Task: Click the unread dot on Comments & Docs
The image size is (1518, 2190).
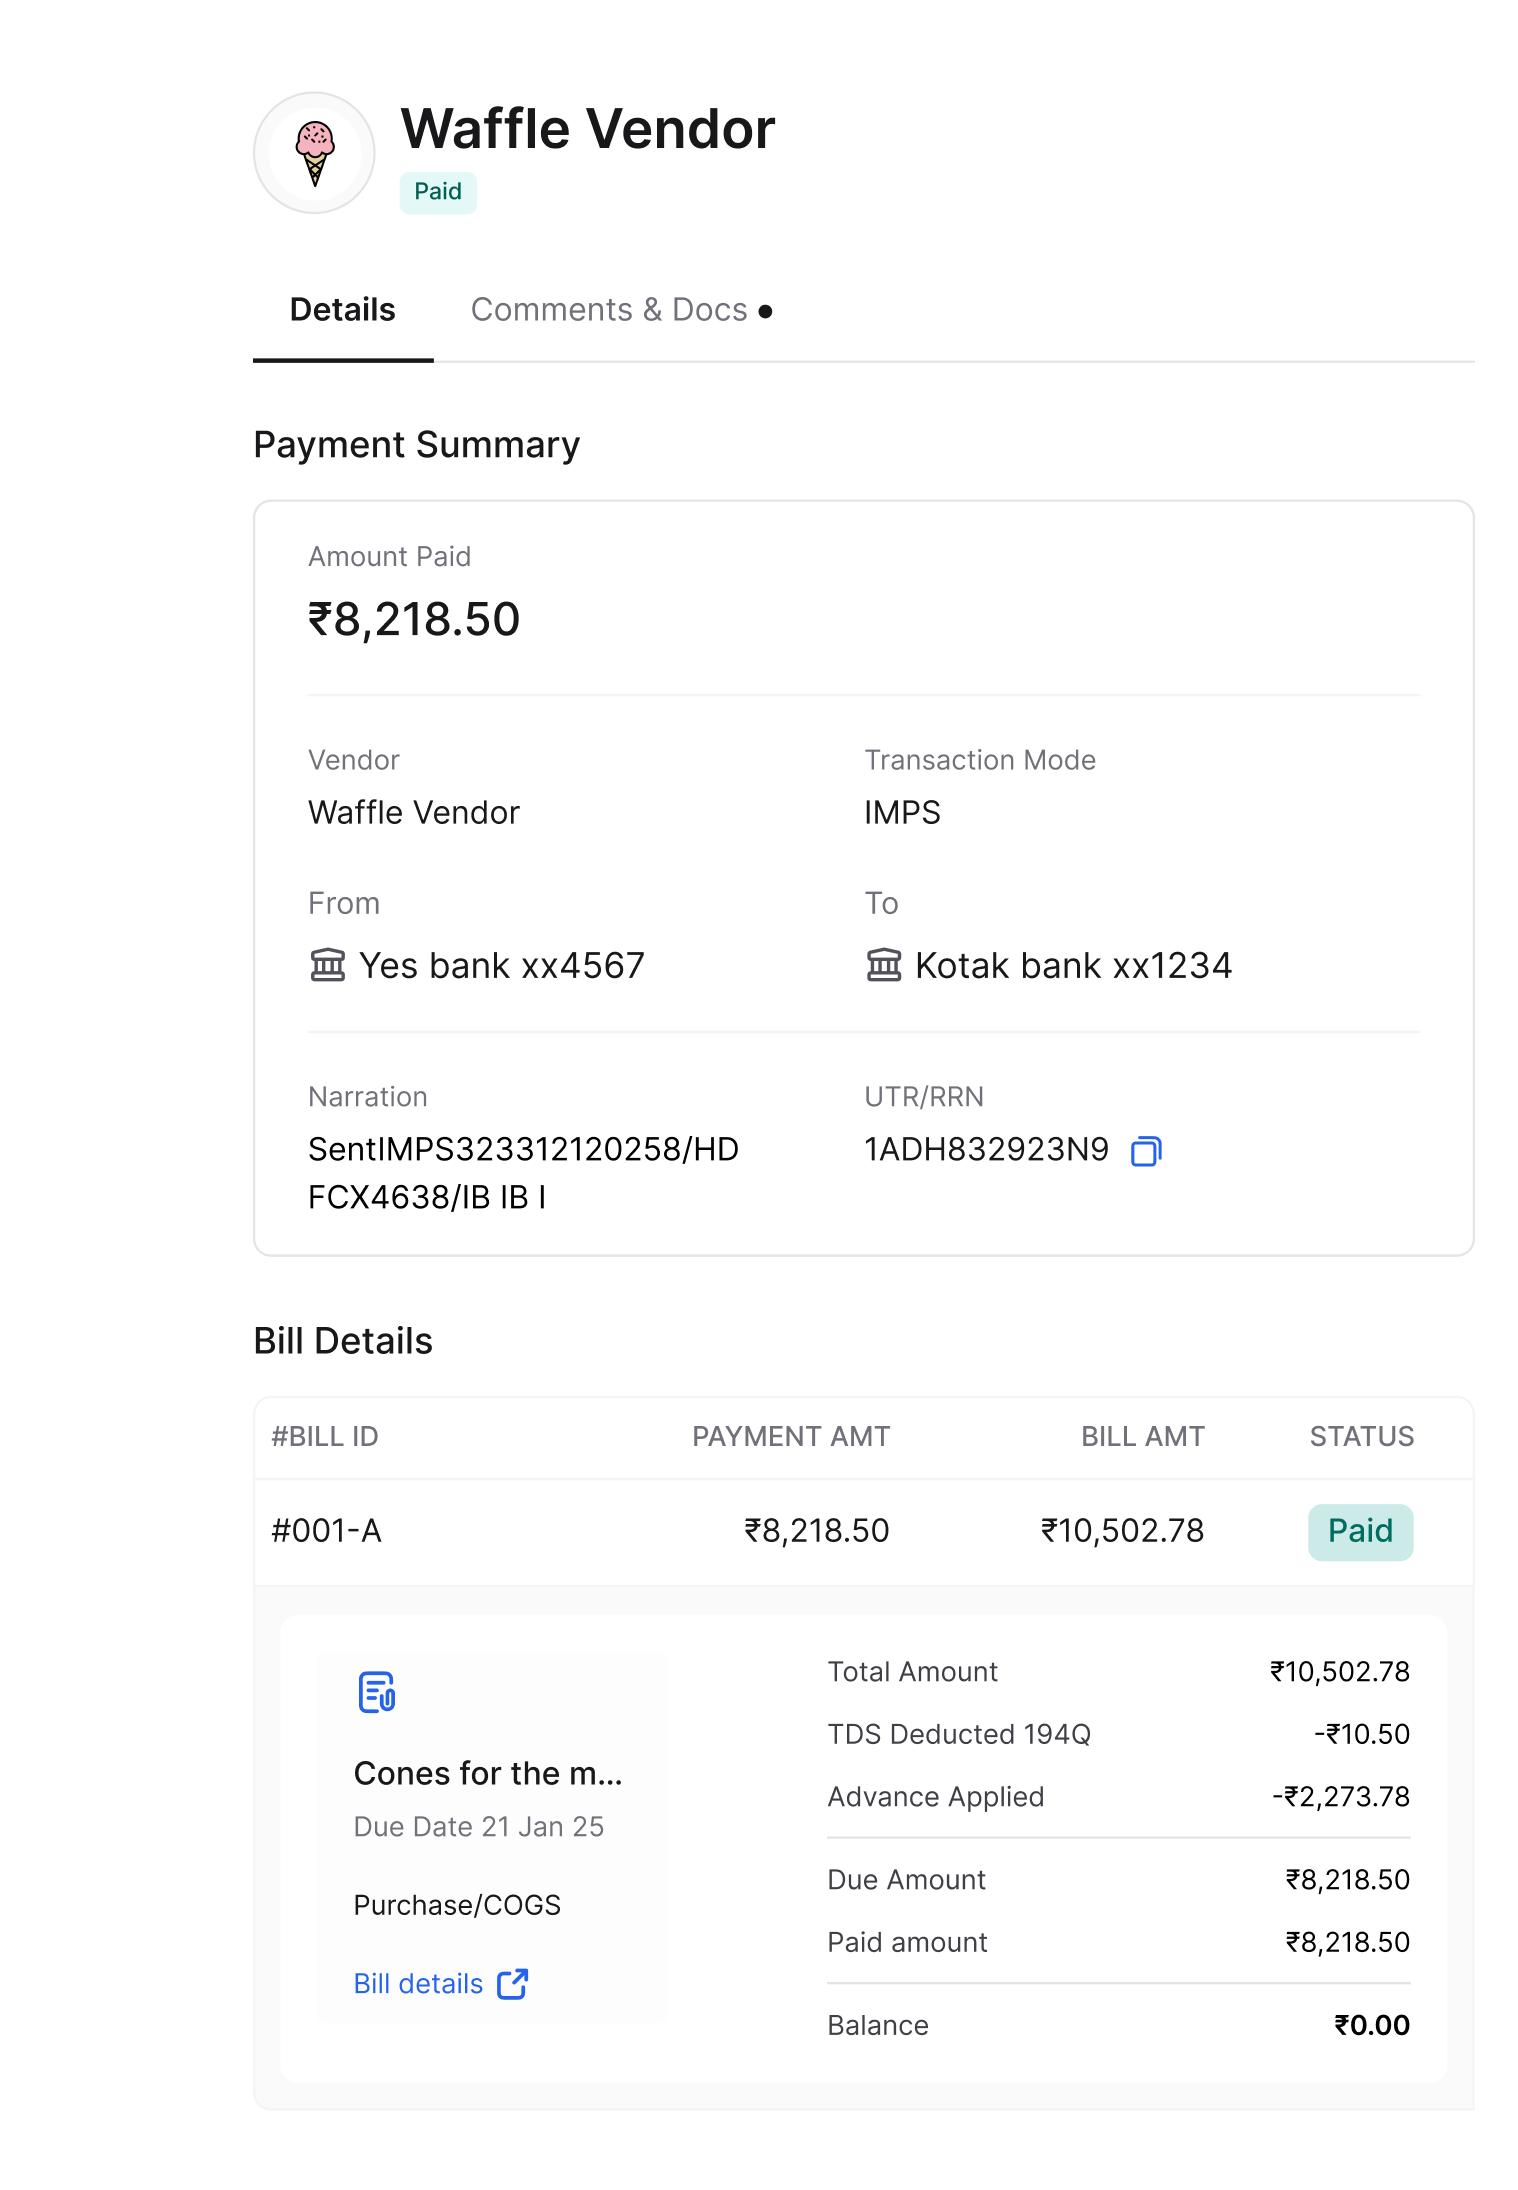Action: tap(765, 311)
